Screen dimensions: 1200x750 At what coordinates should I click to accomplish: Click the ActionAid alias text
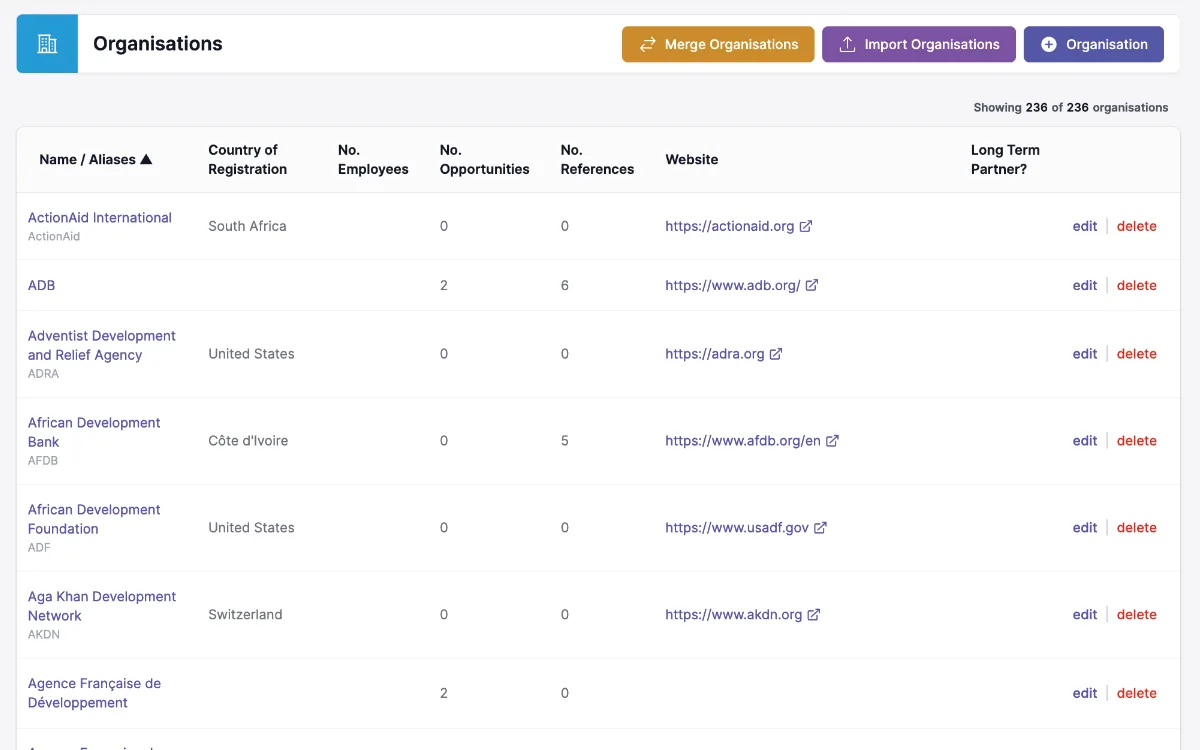(x=54, y=237)
